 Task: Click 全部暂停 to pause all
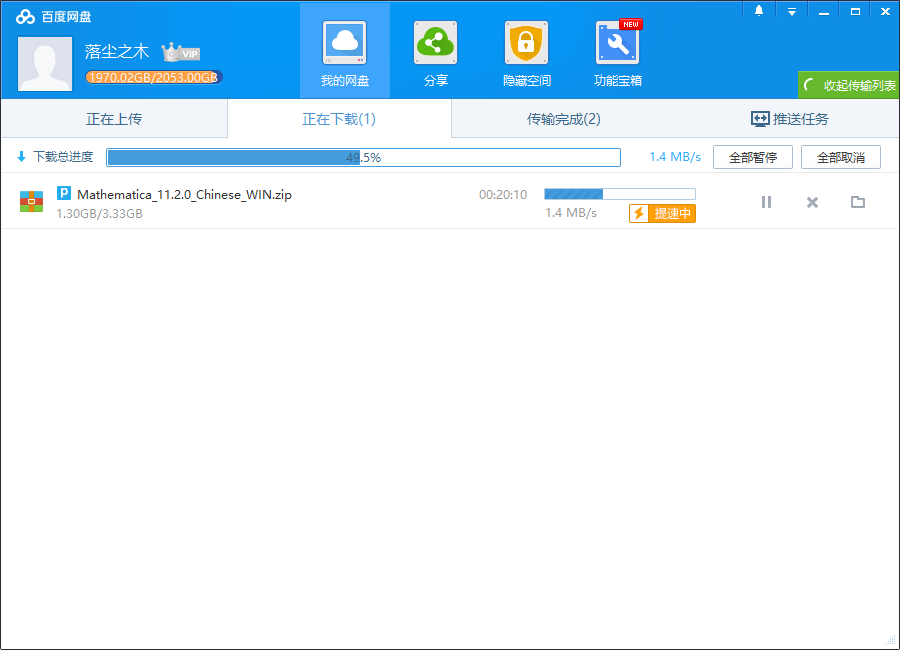(x=752, y=157)
